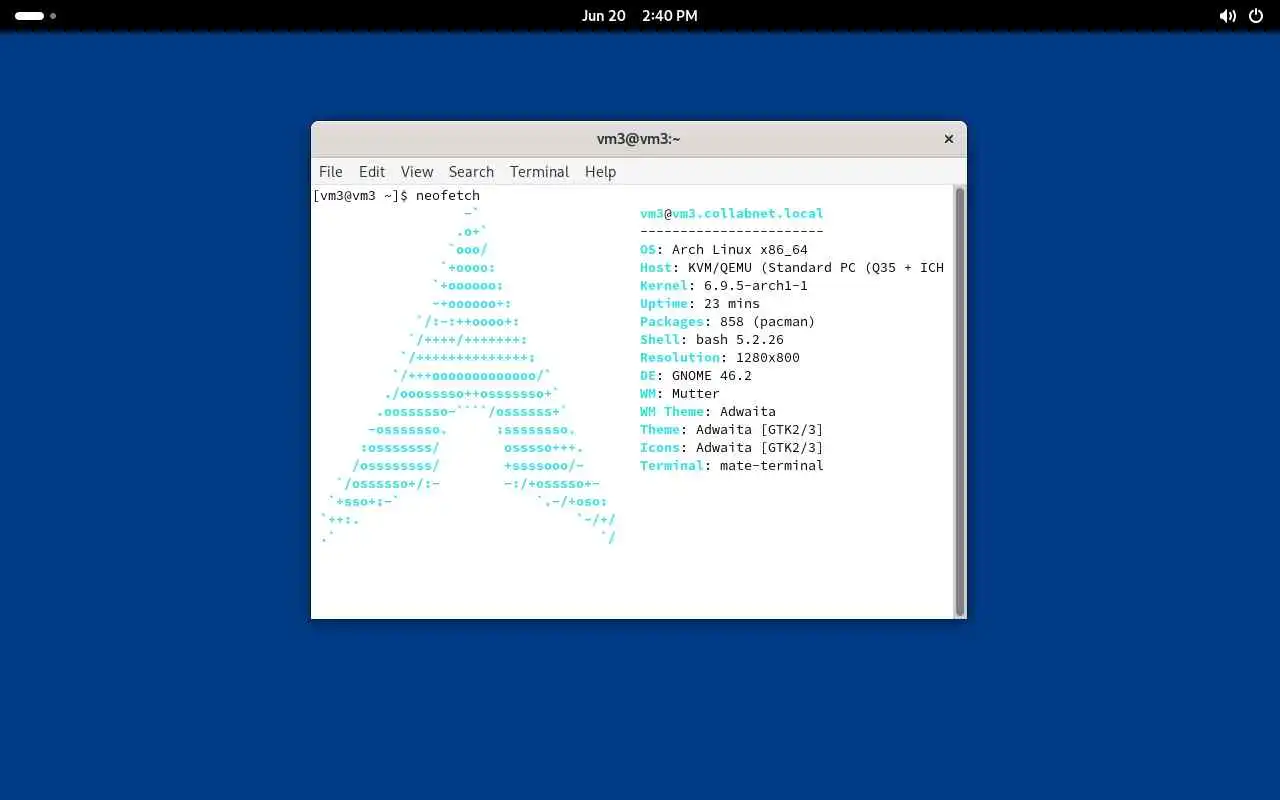Open the clock showing Jun 20 2:40 PM
This screenshot has width=1280, height=800.
pos(640,16)
